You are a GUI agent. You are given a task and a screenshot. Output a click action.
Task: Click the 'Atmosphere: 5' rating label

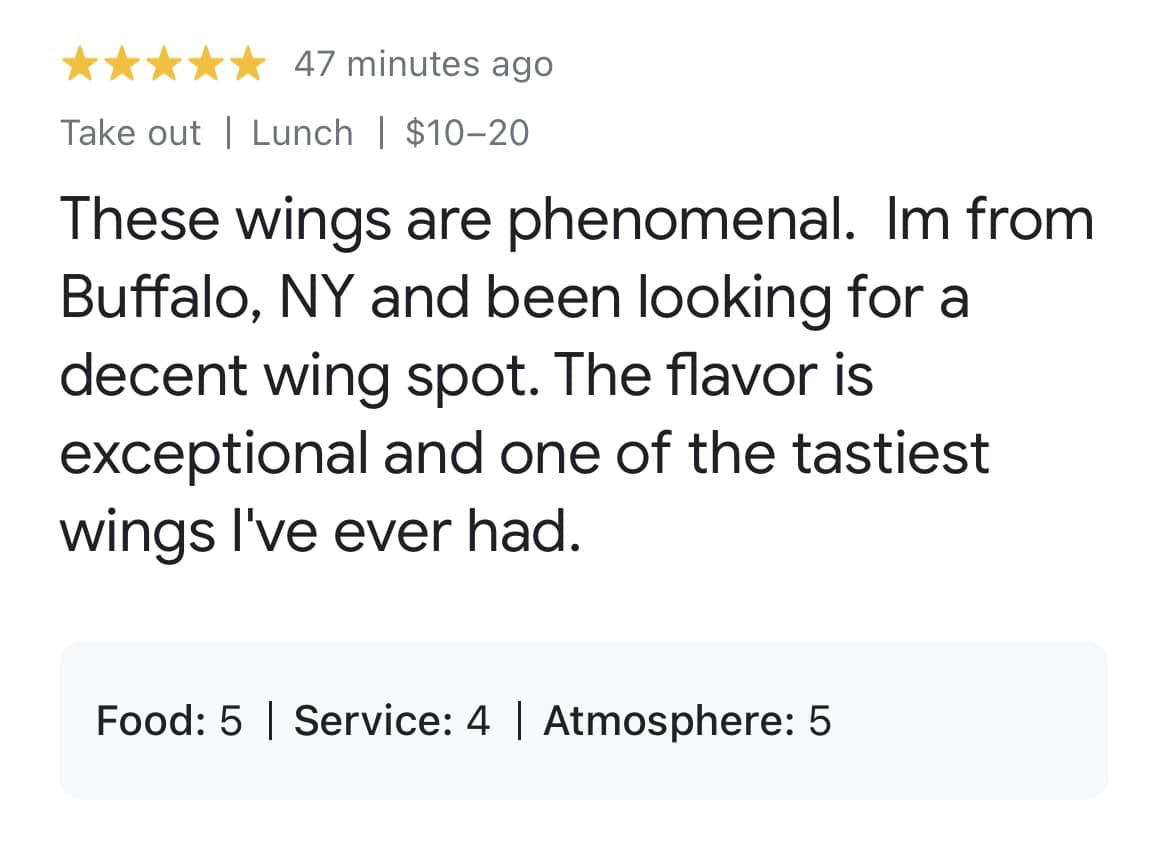[x=687, y=721]
